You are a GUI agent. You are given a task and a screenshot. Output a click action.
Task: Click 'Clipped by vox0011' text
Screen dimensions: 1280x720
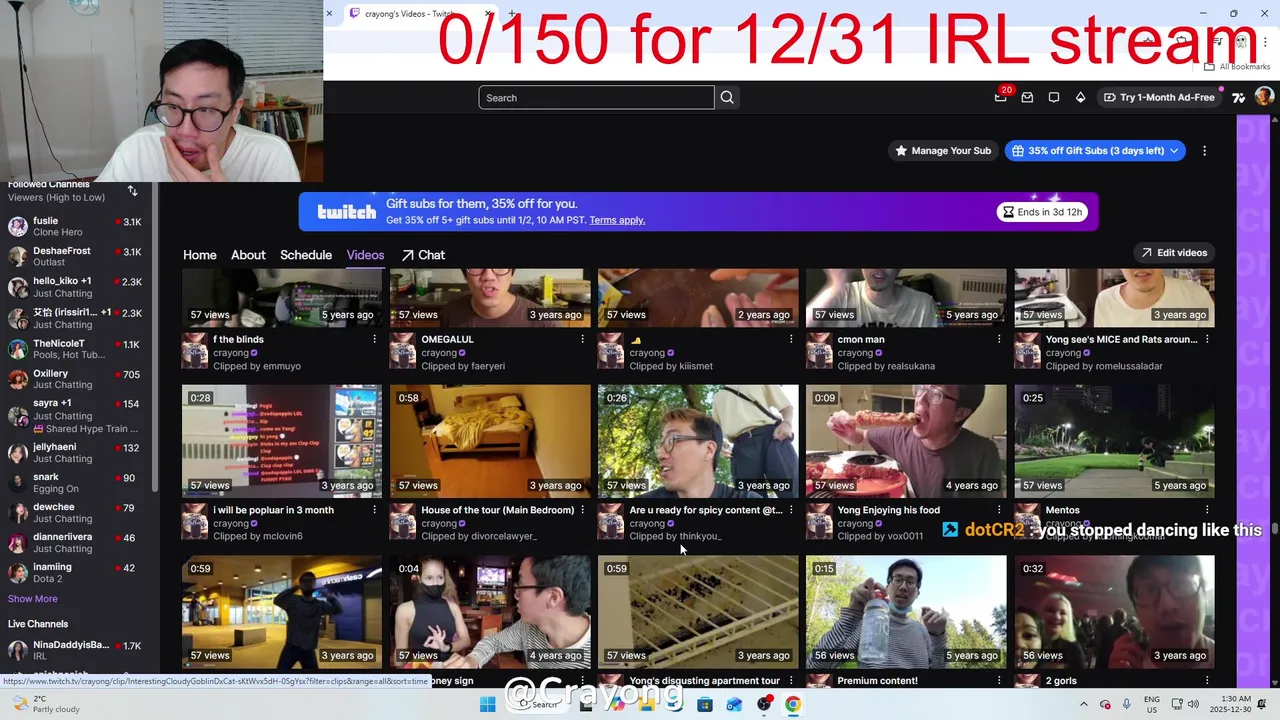880,536
